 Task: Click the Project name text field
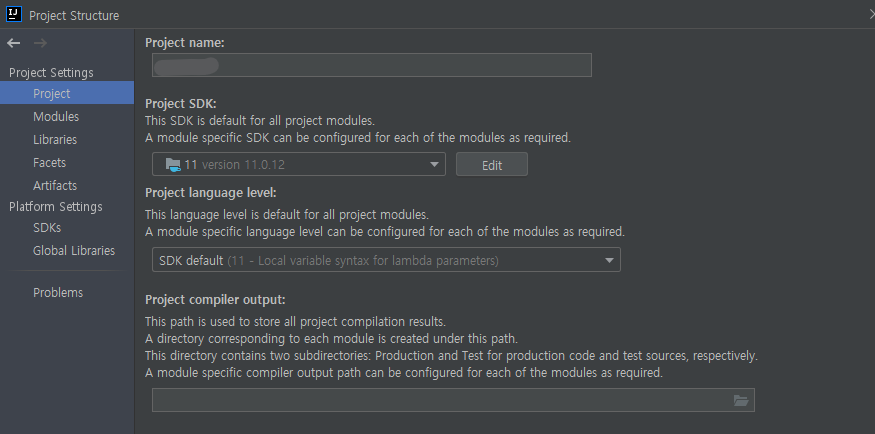click(x=372, y=65)
